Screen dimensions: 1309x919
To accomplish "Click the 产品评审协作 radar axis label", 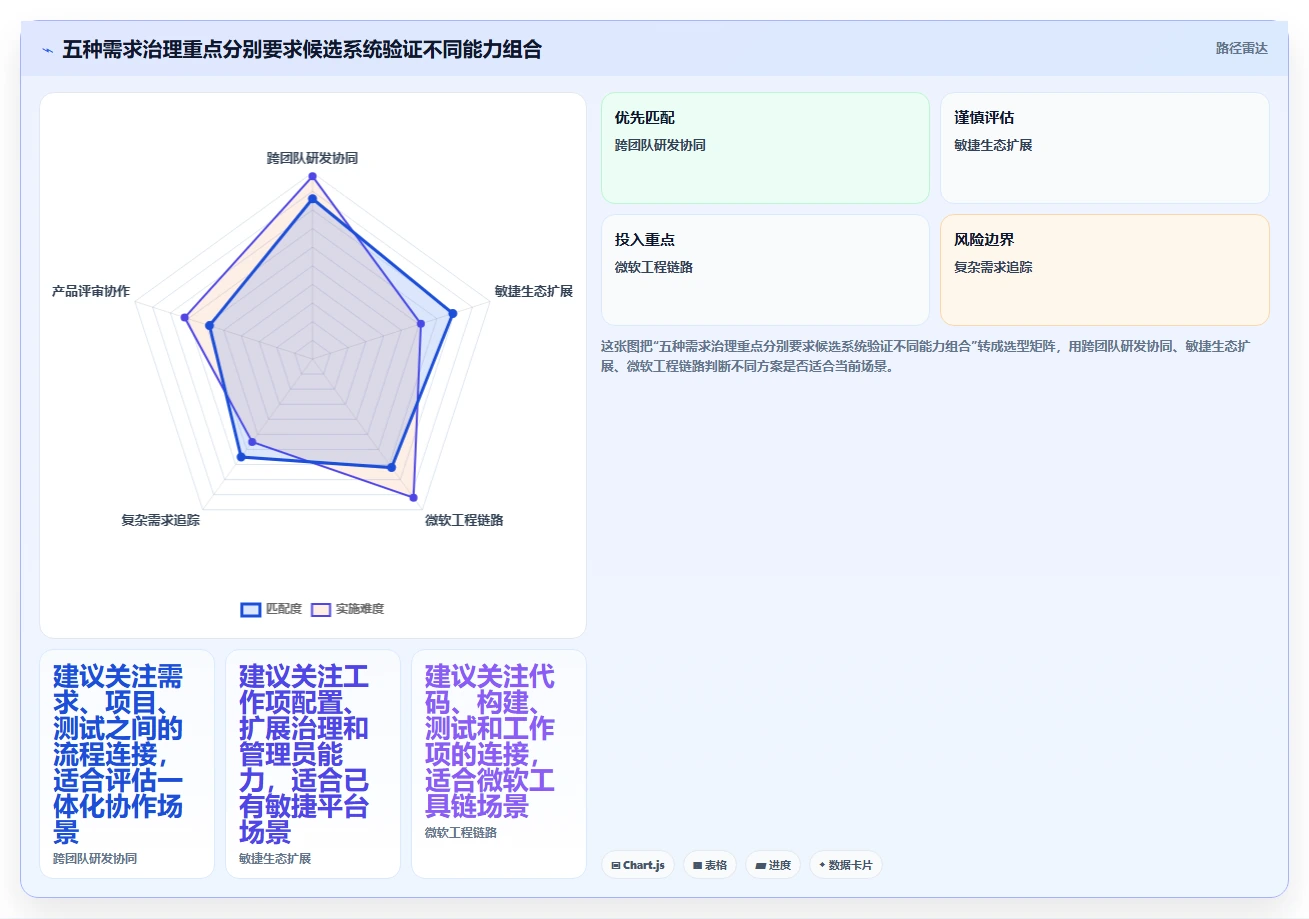I will tap(91, 291).
